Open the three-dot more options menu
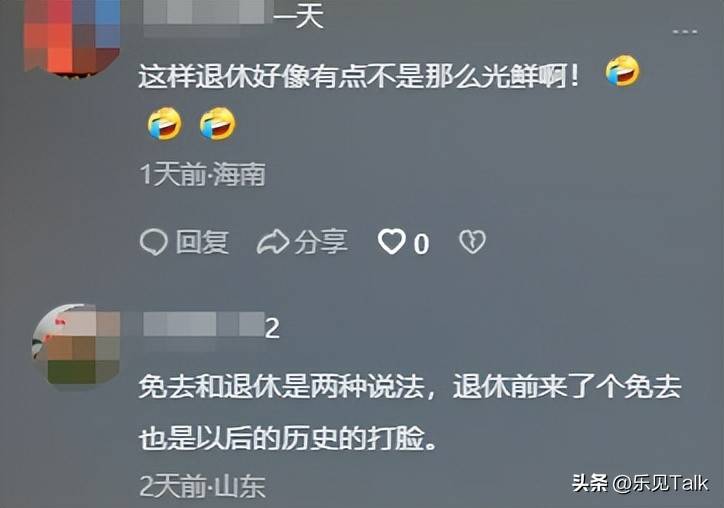The height and width of the screenshot is (508, 724). (x=685, y=31)
